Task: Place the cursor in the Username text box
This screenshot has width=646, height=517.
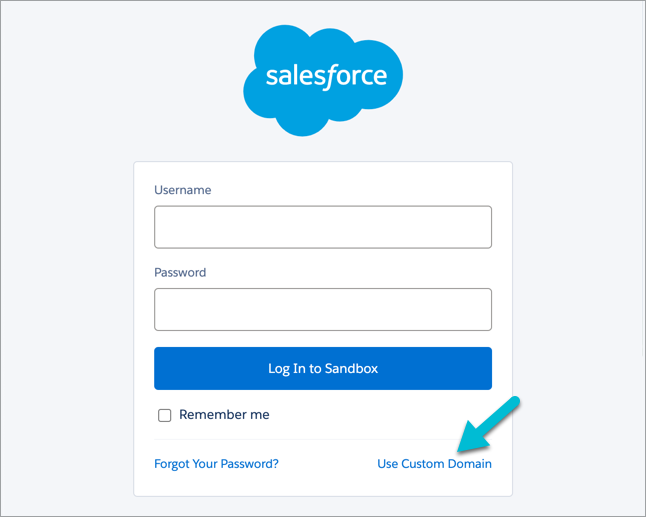Action: (323, 227)
